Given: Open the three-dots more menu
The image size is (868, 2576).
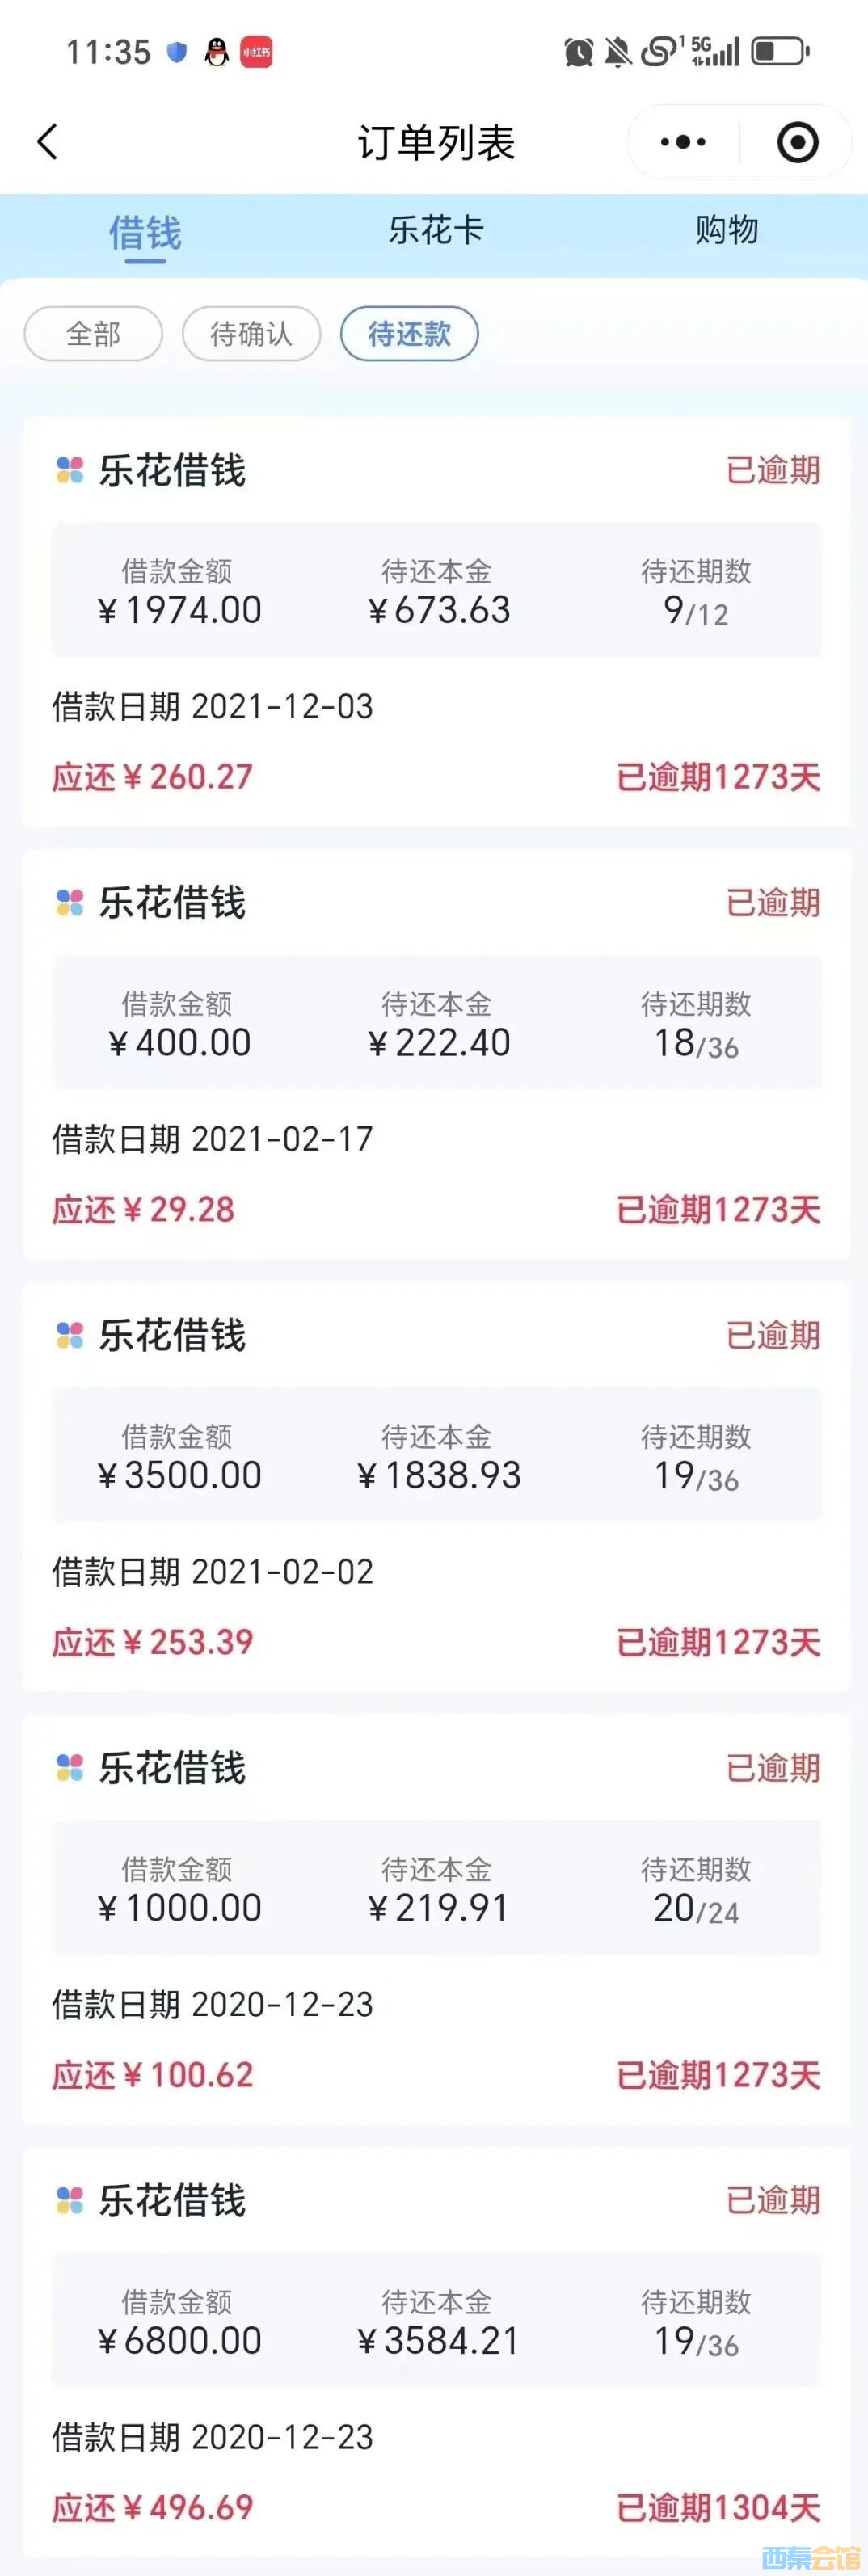Looking at the screenshot, I should 683,142.
